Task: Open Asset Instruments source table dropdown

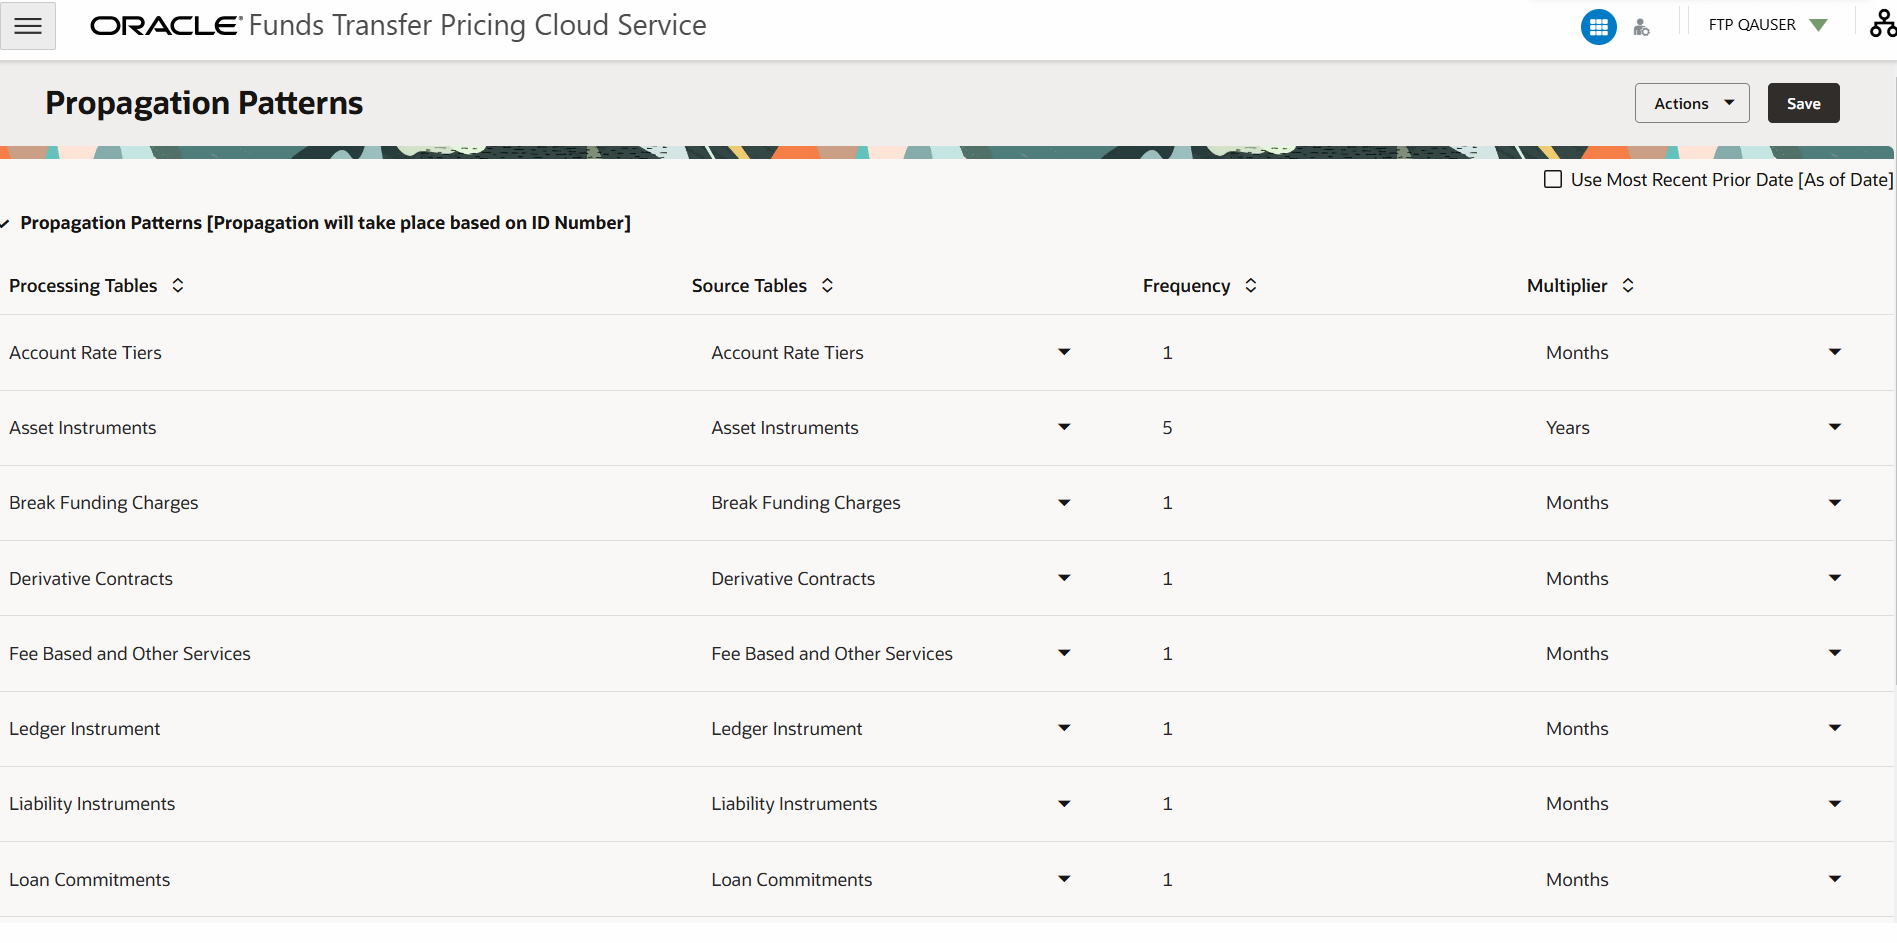Action: pos(1064,427)
